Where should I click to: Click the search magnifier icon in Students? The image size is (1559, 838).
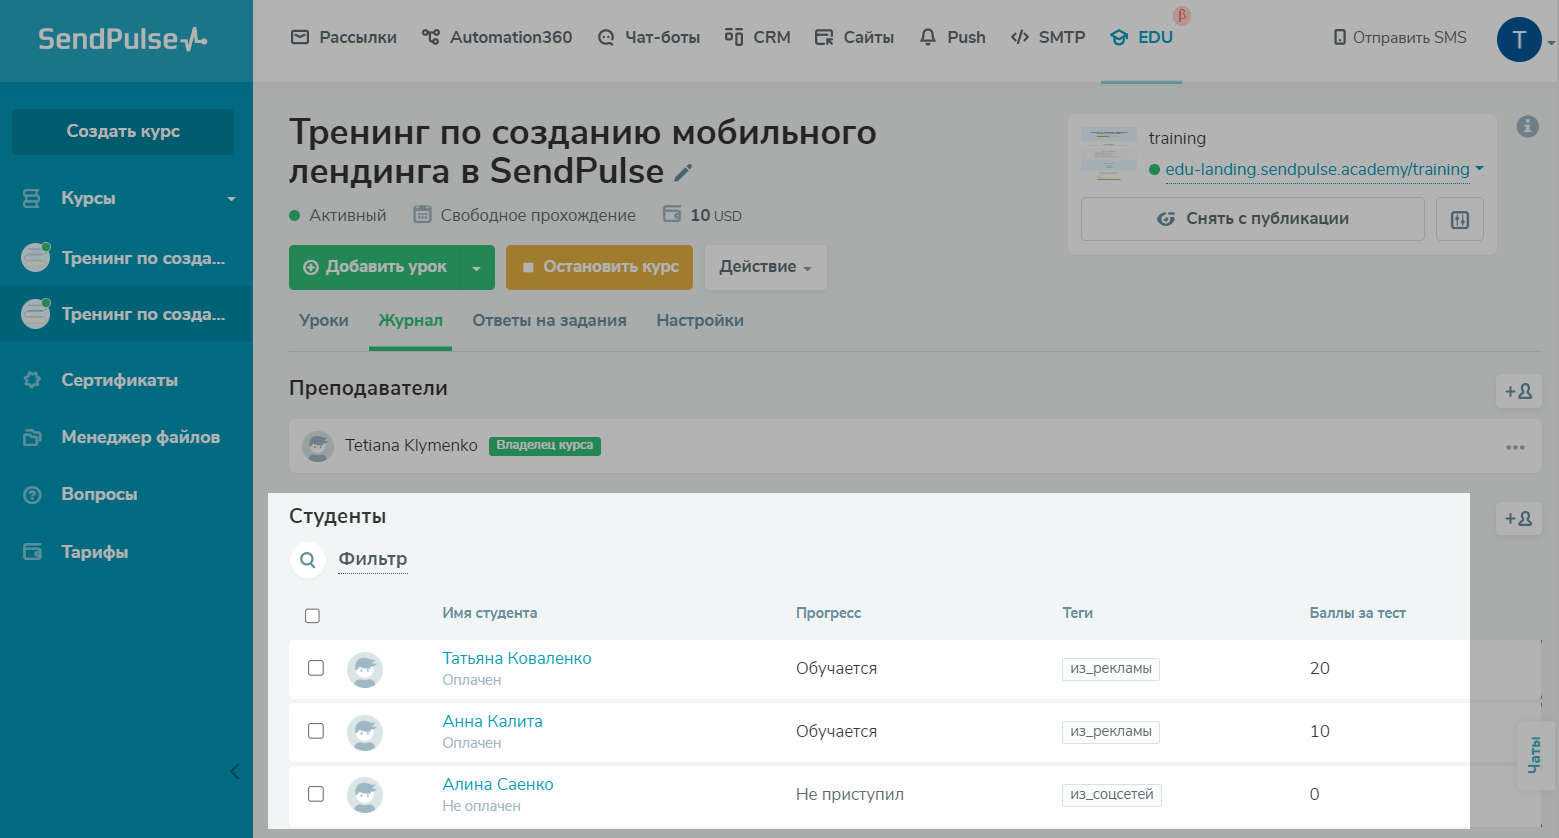coord(308,560)
